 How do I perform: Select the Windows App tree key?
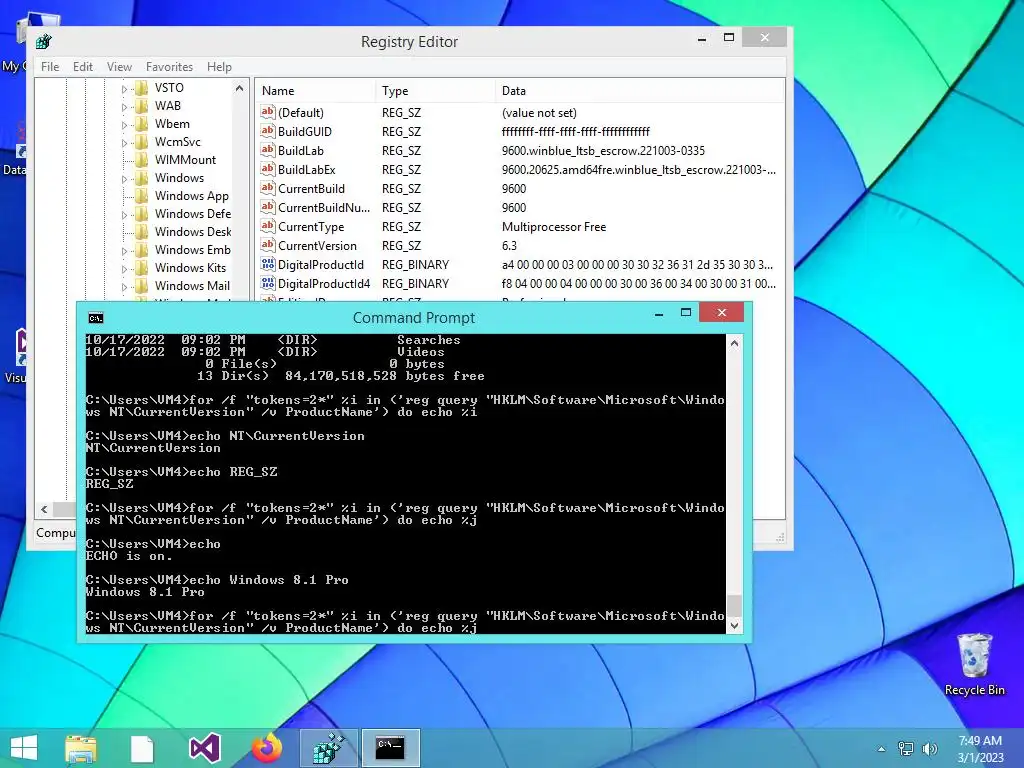pyautogui.click(x=191, y=196)
